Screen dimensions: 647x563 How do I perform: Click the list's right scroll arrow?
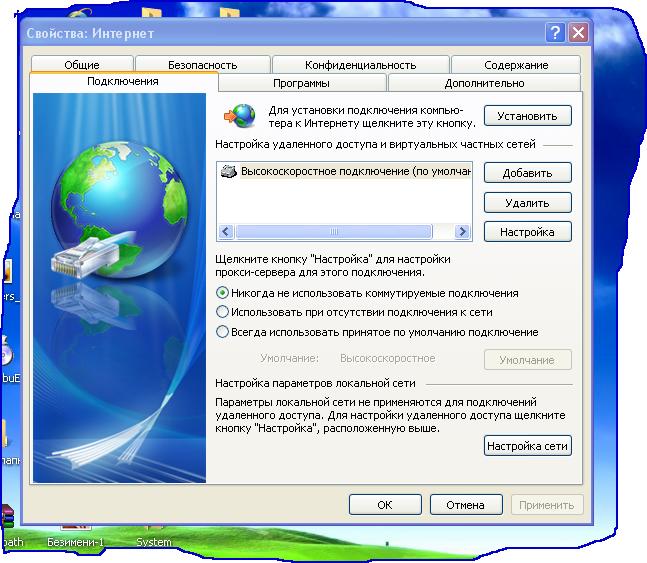(x=462, y=231)
